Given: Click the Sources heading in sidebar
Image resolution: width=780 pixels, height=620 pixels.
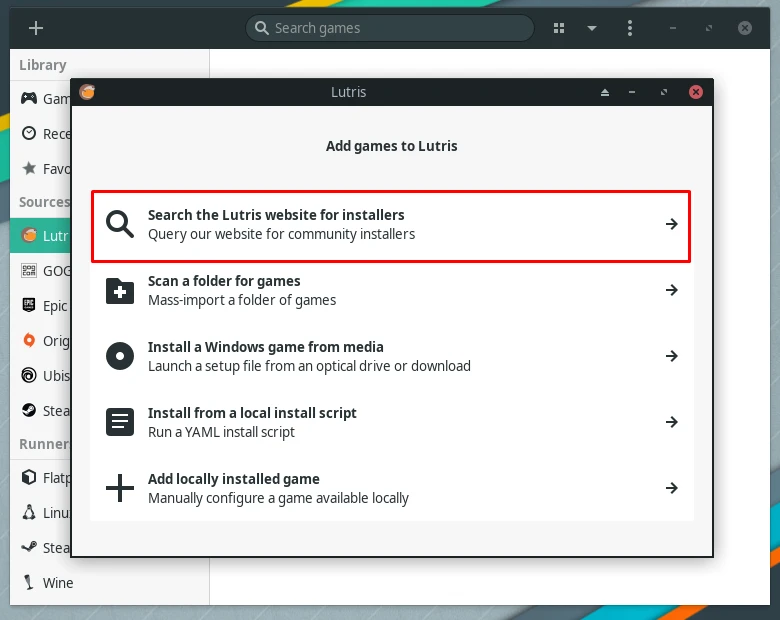Looking at the screenshot, I should tap(44, 202).
